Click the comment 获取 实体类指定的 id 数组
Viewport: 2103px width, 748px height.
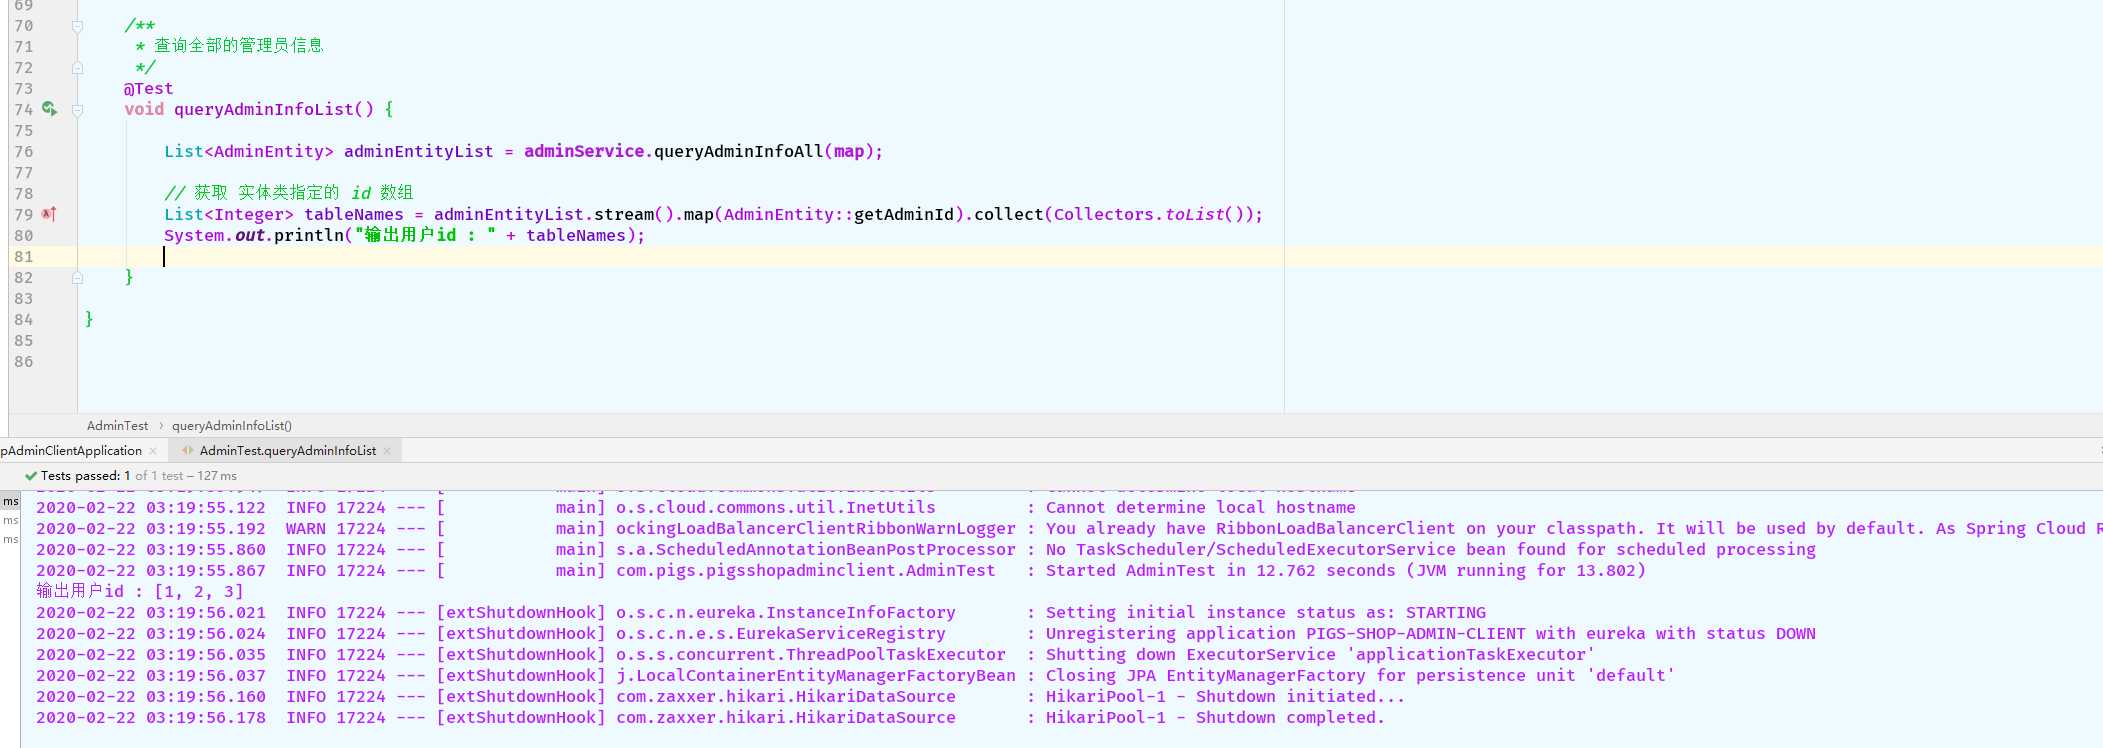tap(289, 193)
